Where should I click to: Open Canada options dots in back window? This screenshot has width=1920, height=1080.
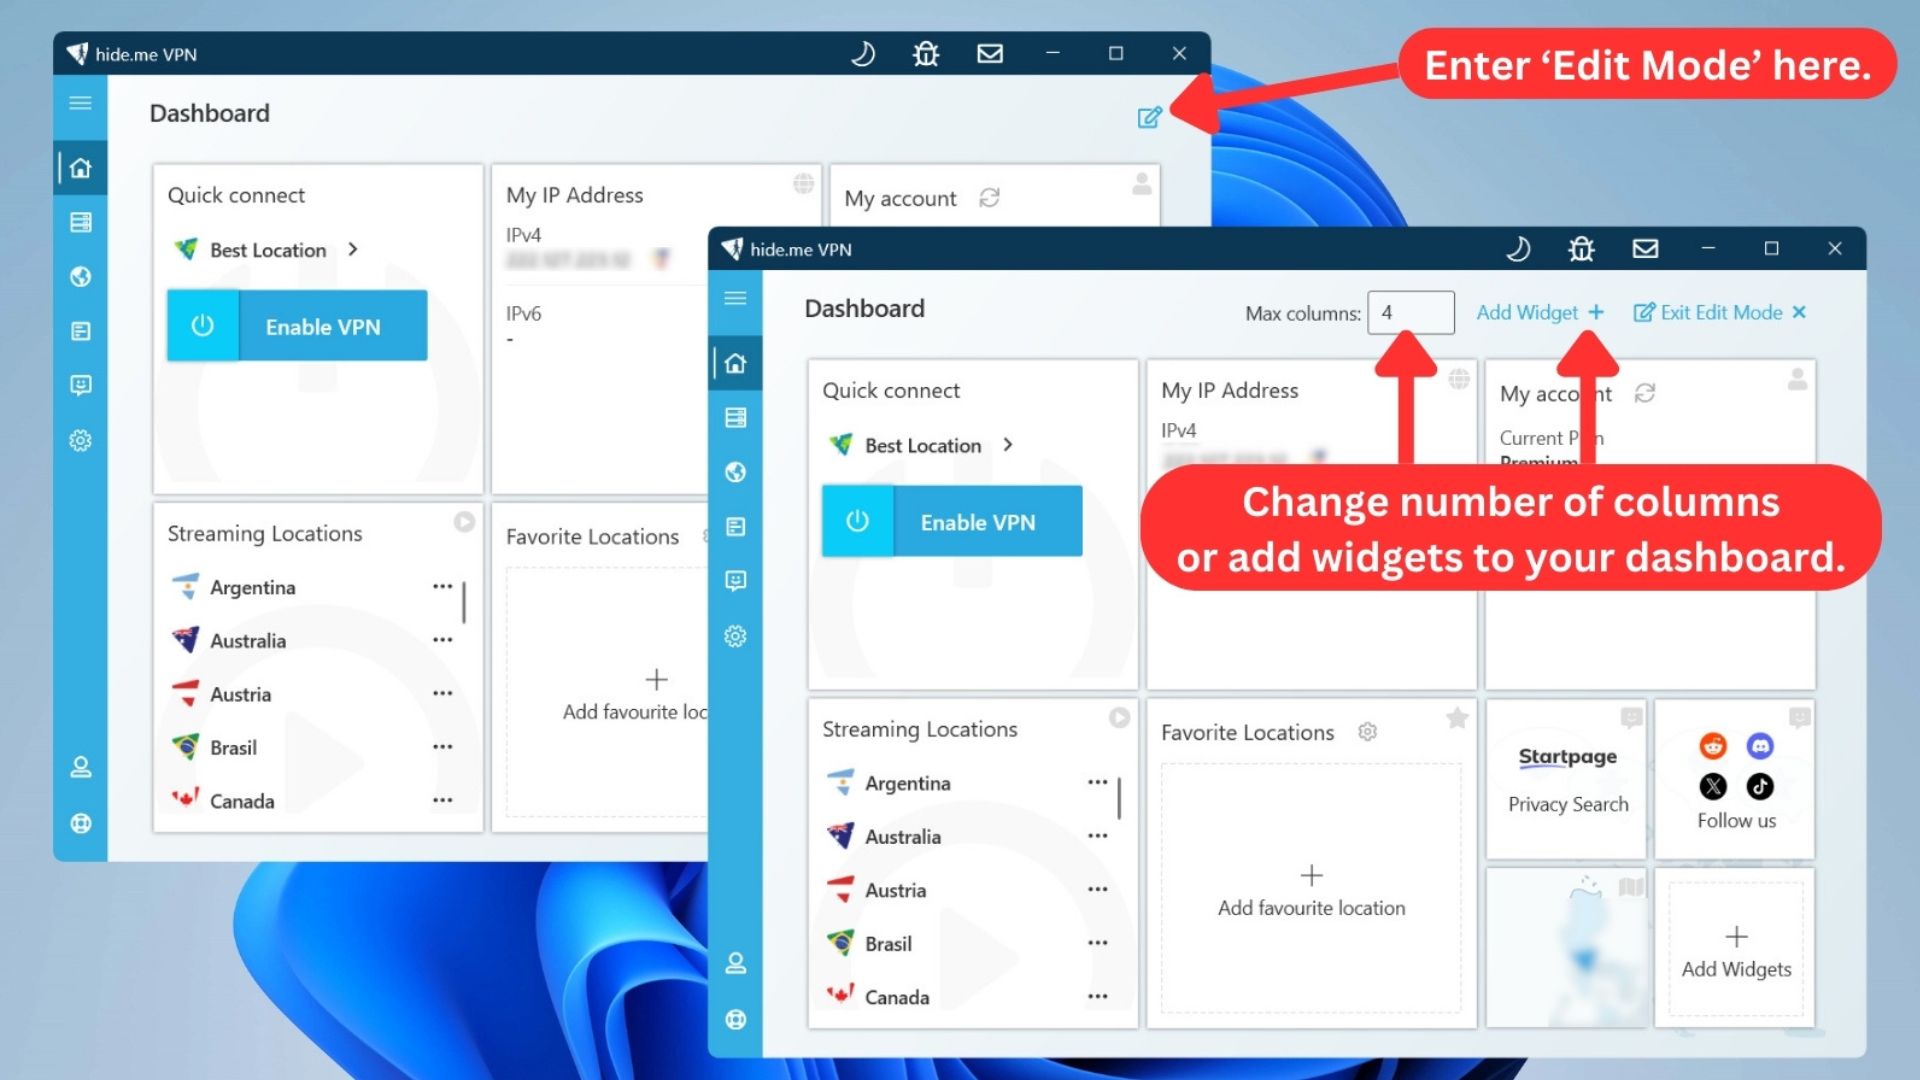tap(442, 800)
